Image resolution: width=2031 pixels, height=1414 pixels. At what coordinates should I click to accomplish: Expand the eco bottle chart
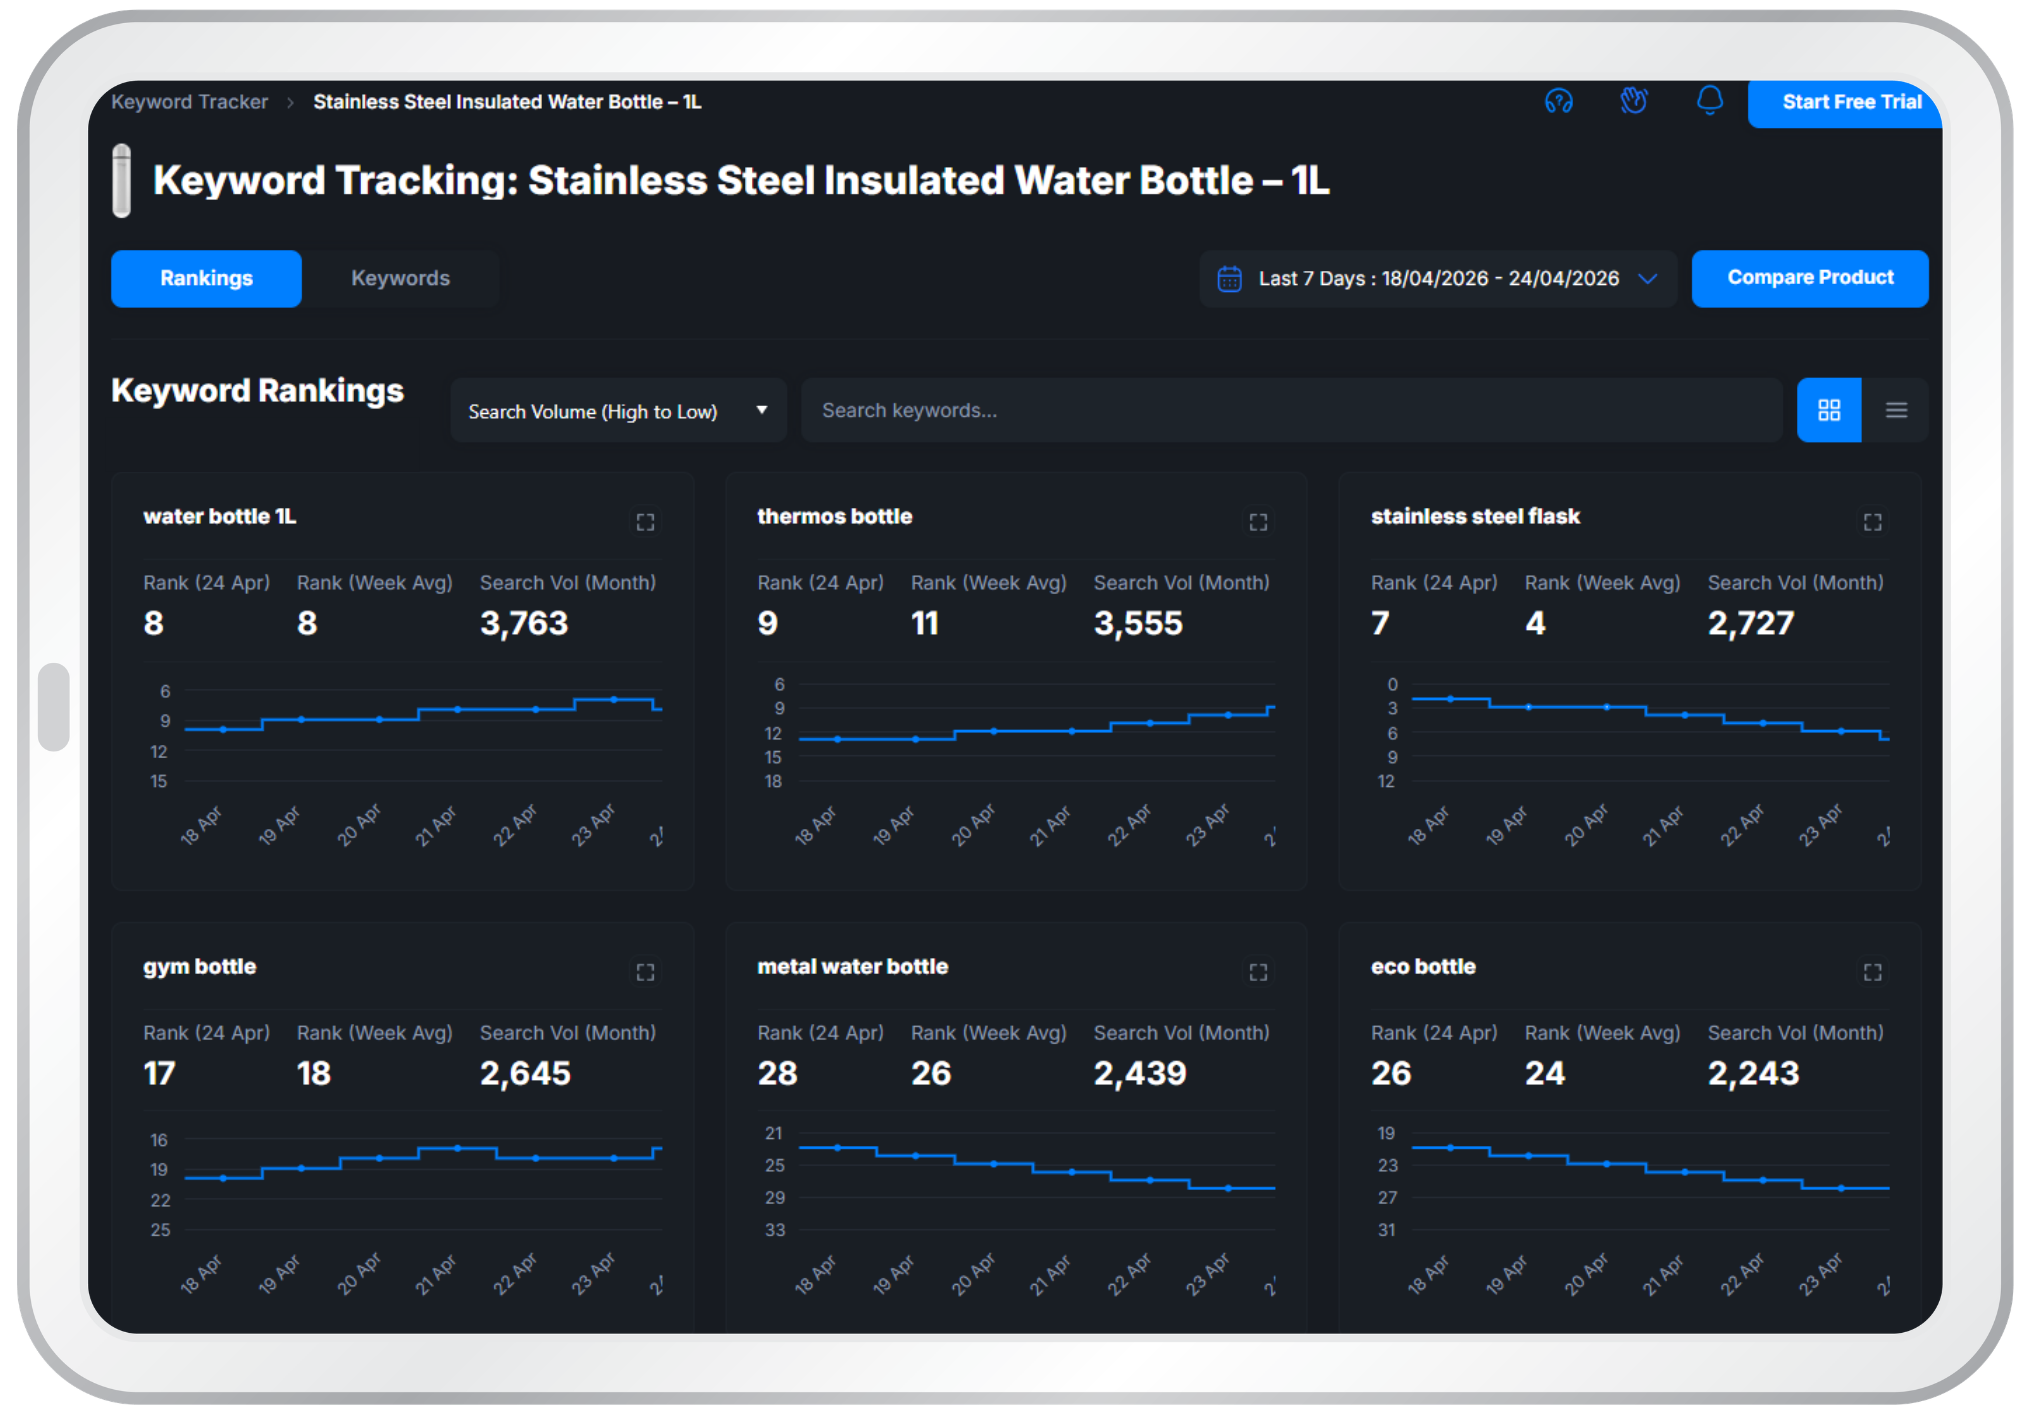coord(1872,972)
